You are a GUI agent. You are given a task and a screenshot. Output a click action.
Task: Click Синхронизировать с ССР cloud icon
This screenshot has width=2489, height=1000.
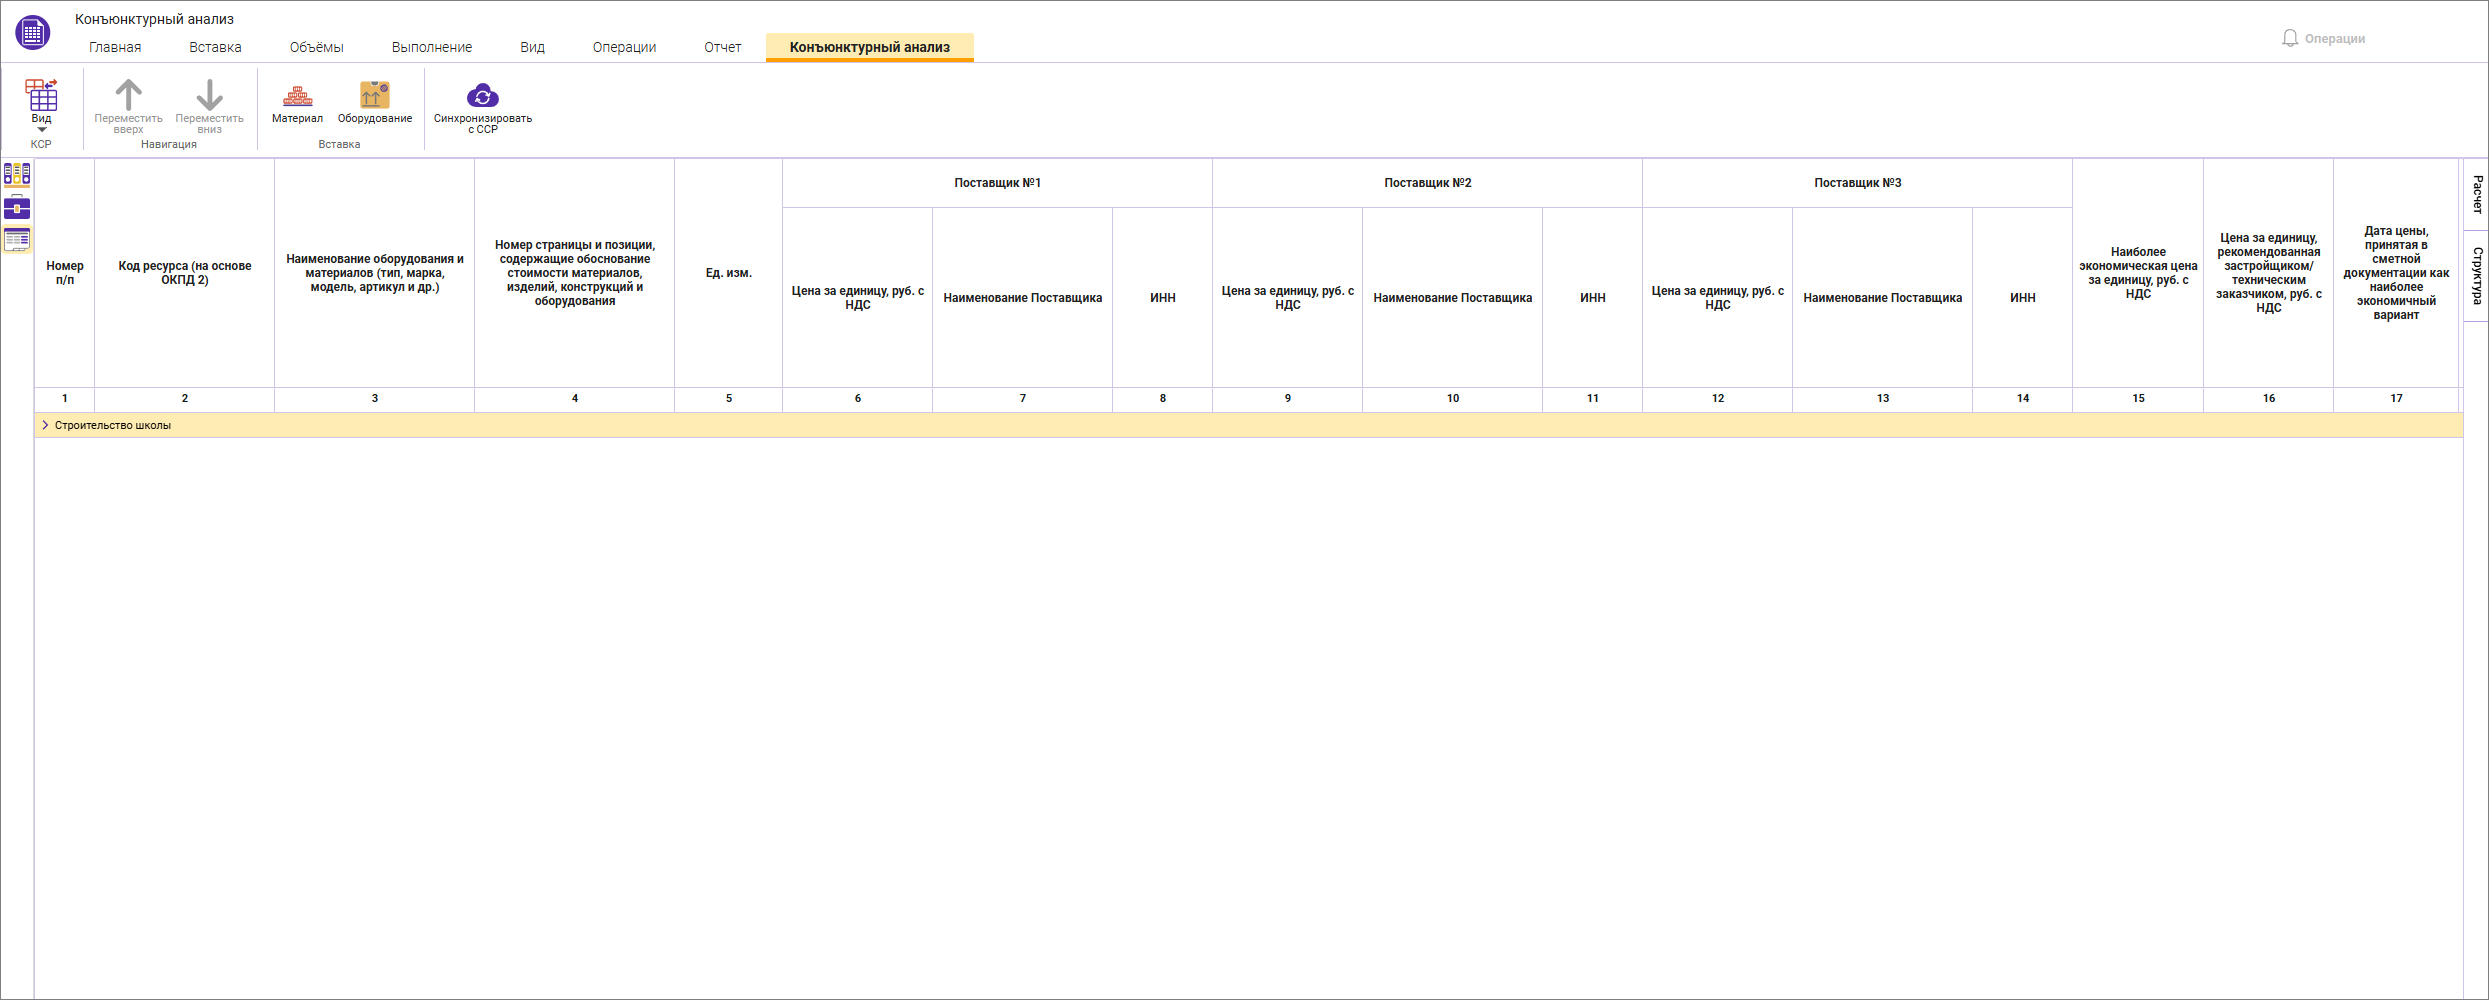point(482,96)
